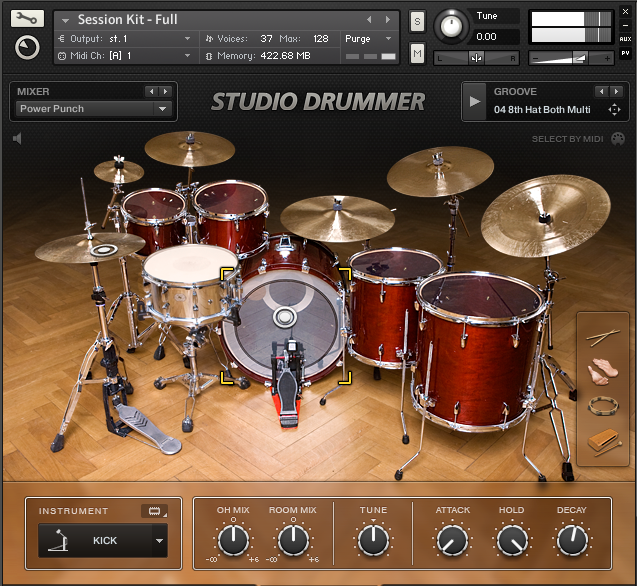Toggle the PV button
The width and height of the screenshot is (637, 586).
[625, 53]
